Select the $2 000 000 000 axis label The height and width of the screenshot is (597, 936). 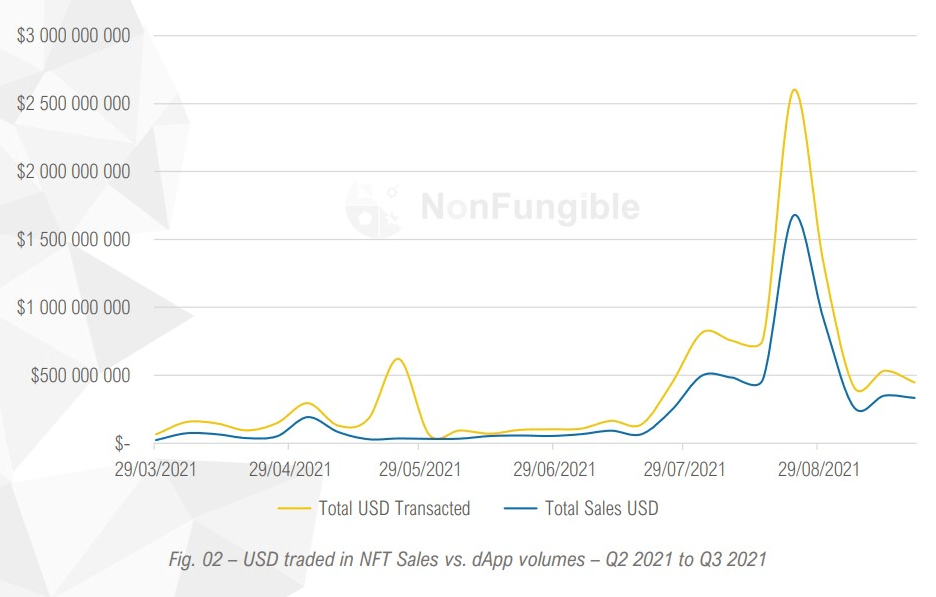(74, 172)
